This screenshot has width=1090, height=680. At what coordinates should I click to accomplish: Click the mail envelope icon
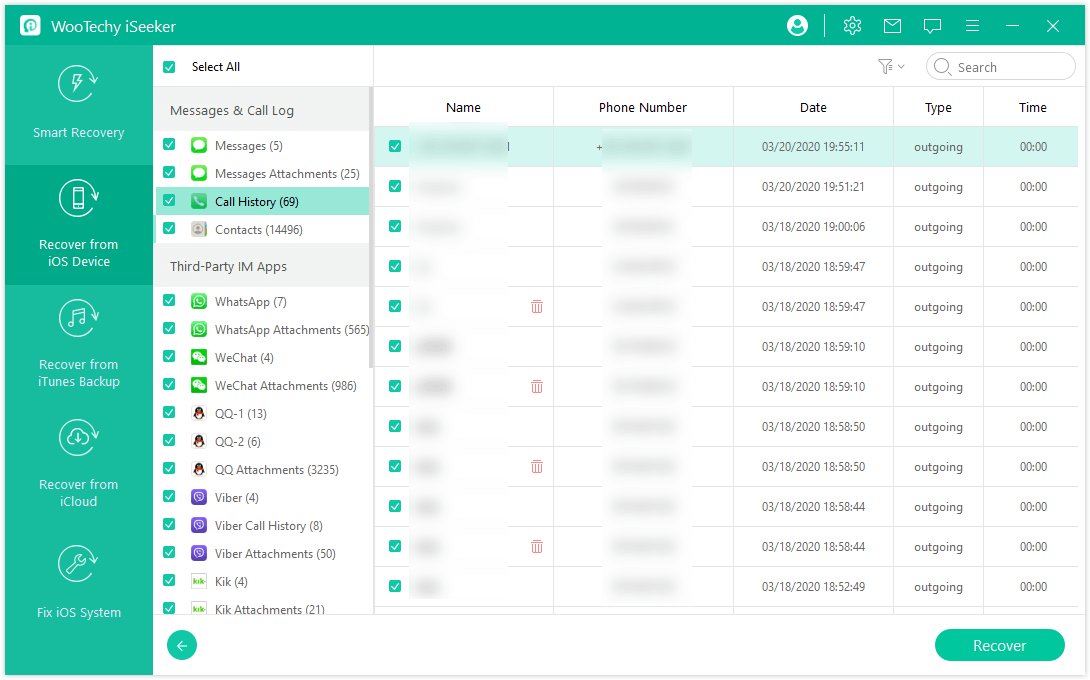892,26
